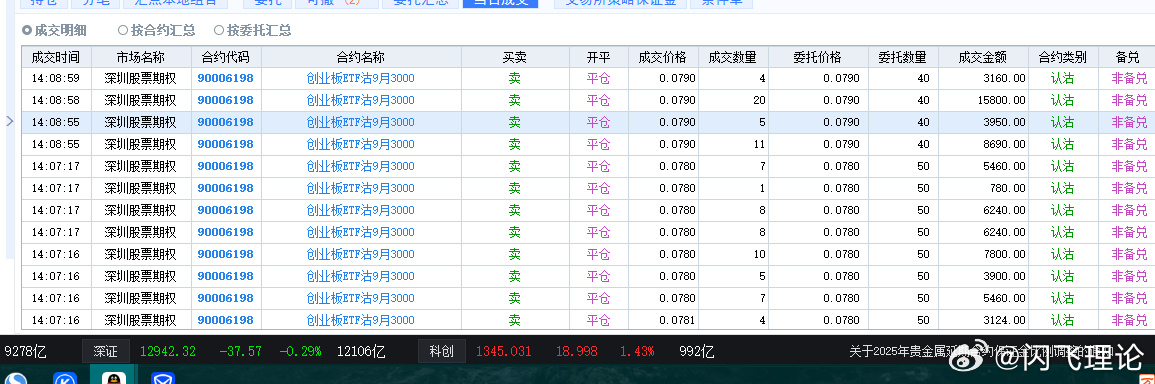Click the 卖 cell in the 3900.00 row
Viewport: 1155px width, 384px height.
click(515, 277)
